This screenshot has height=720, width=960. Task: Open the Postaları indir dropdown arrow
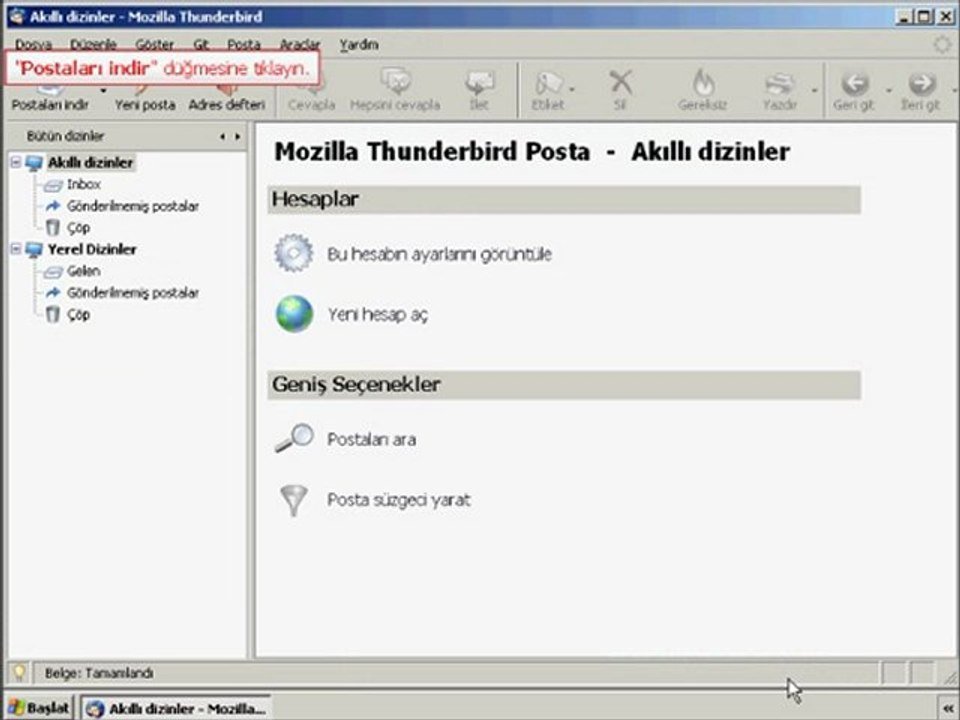pos(103,91)
